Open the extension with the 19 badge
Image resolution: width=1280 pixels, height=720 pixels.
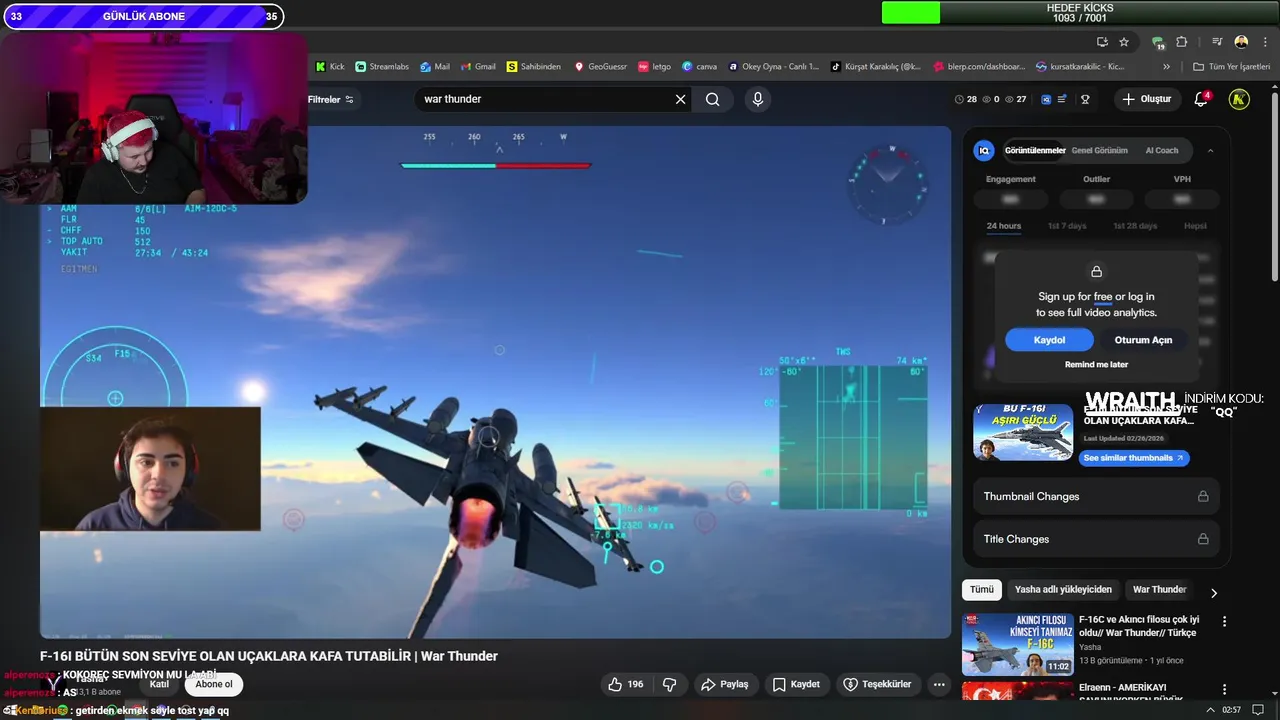coord(1158,42)
